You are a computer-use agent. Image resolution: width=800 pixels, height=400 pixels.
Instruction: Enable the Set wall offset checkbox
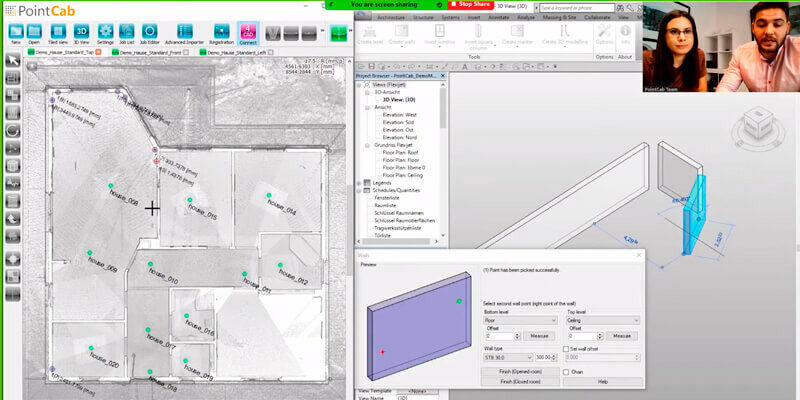tap(566, 349)
